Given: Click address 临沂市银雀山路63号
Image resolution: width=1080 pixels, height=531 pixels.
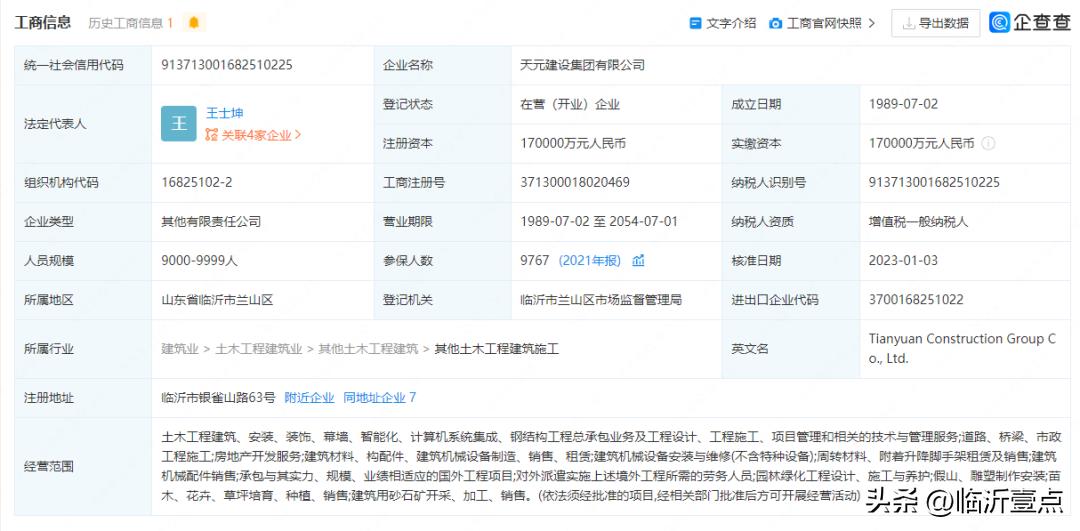Looking at the screenshot, I should [218, 397].
